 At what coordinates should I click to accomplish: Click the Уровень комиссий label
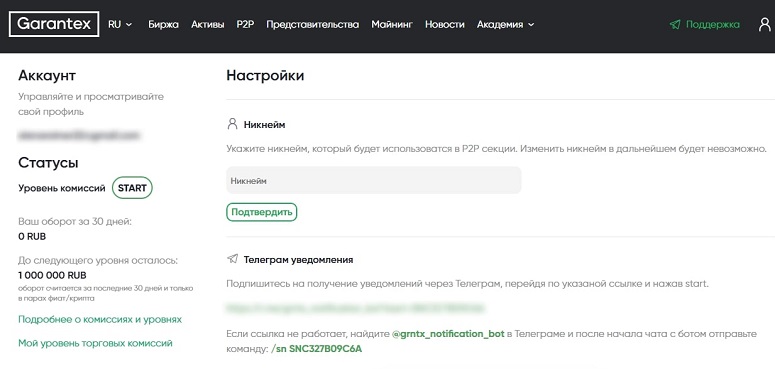coord(62,188)
